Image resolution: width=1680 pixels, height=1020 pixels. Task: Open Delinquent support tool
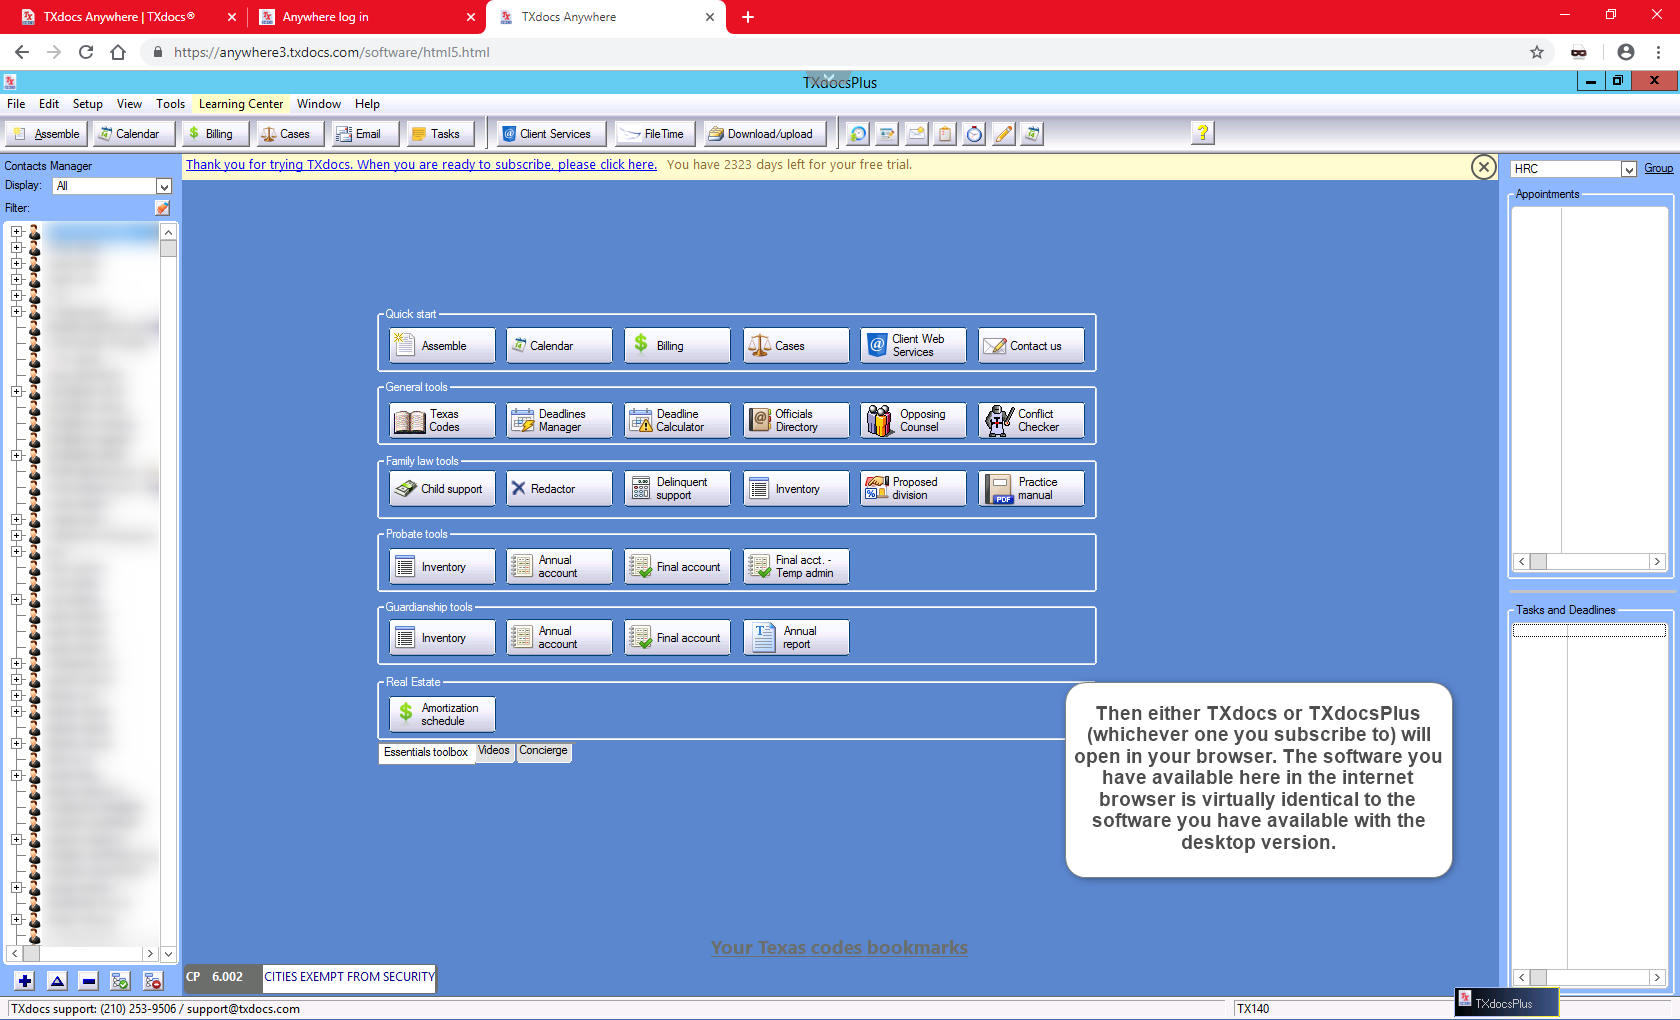click(677, 488)
